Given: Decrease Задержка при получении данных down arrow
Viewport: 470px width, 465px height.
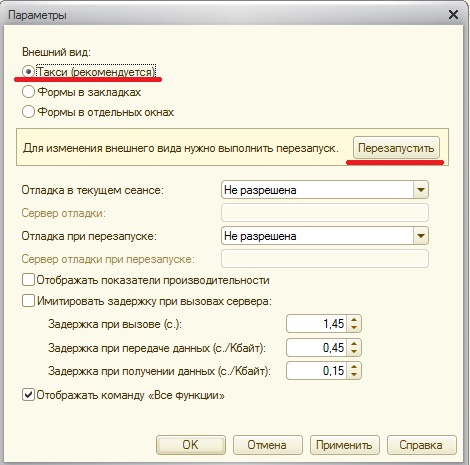Looking at the screenshot, I should pos(354,375).
